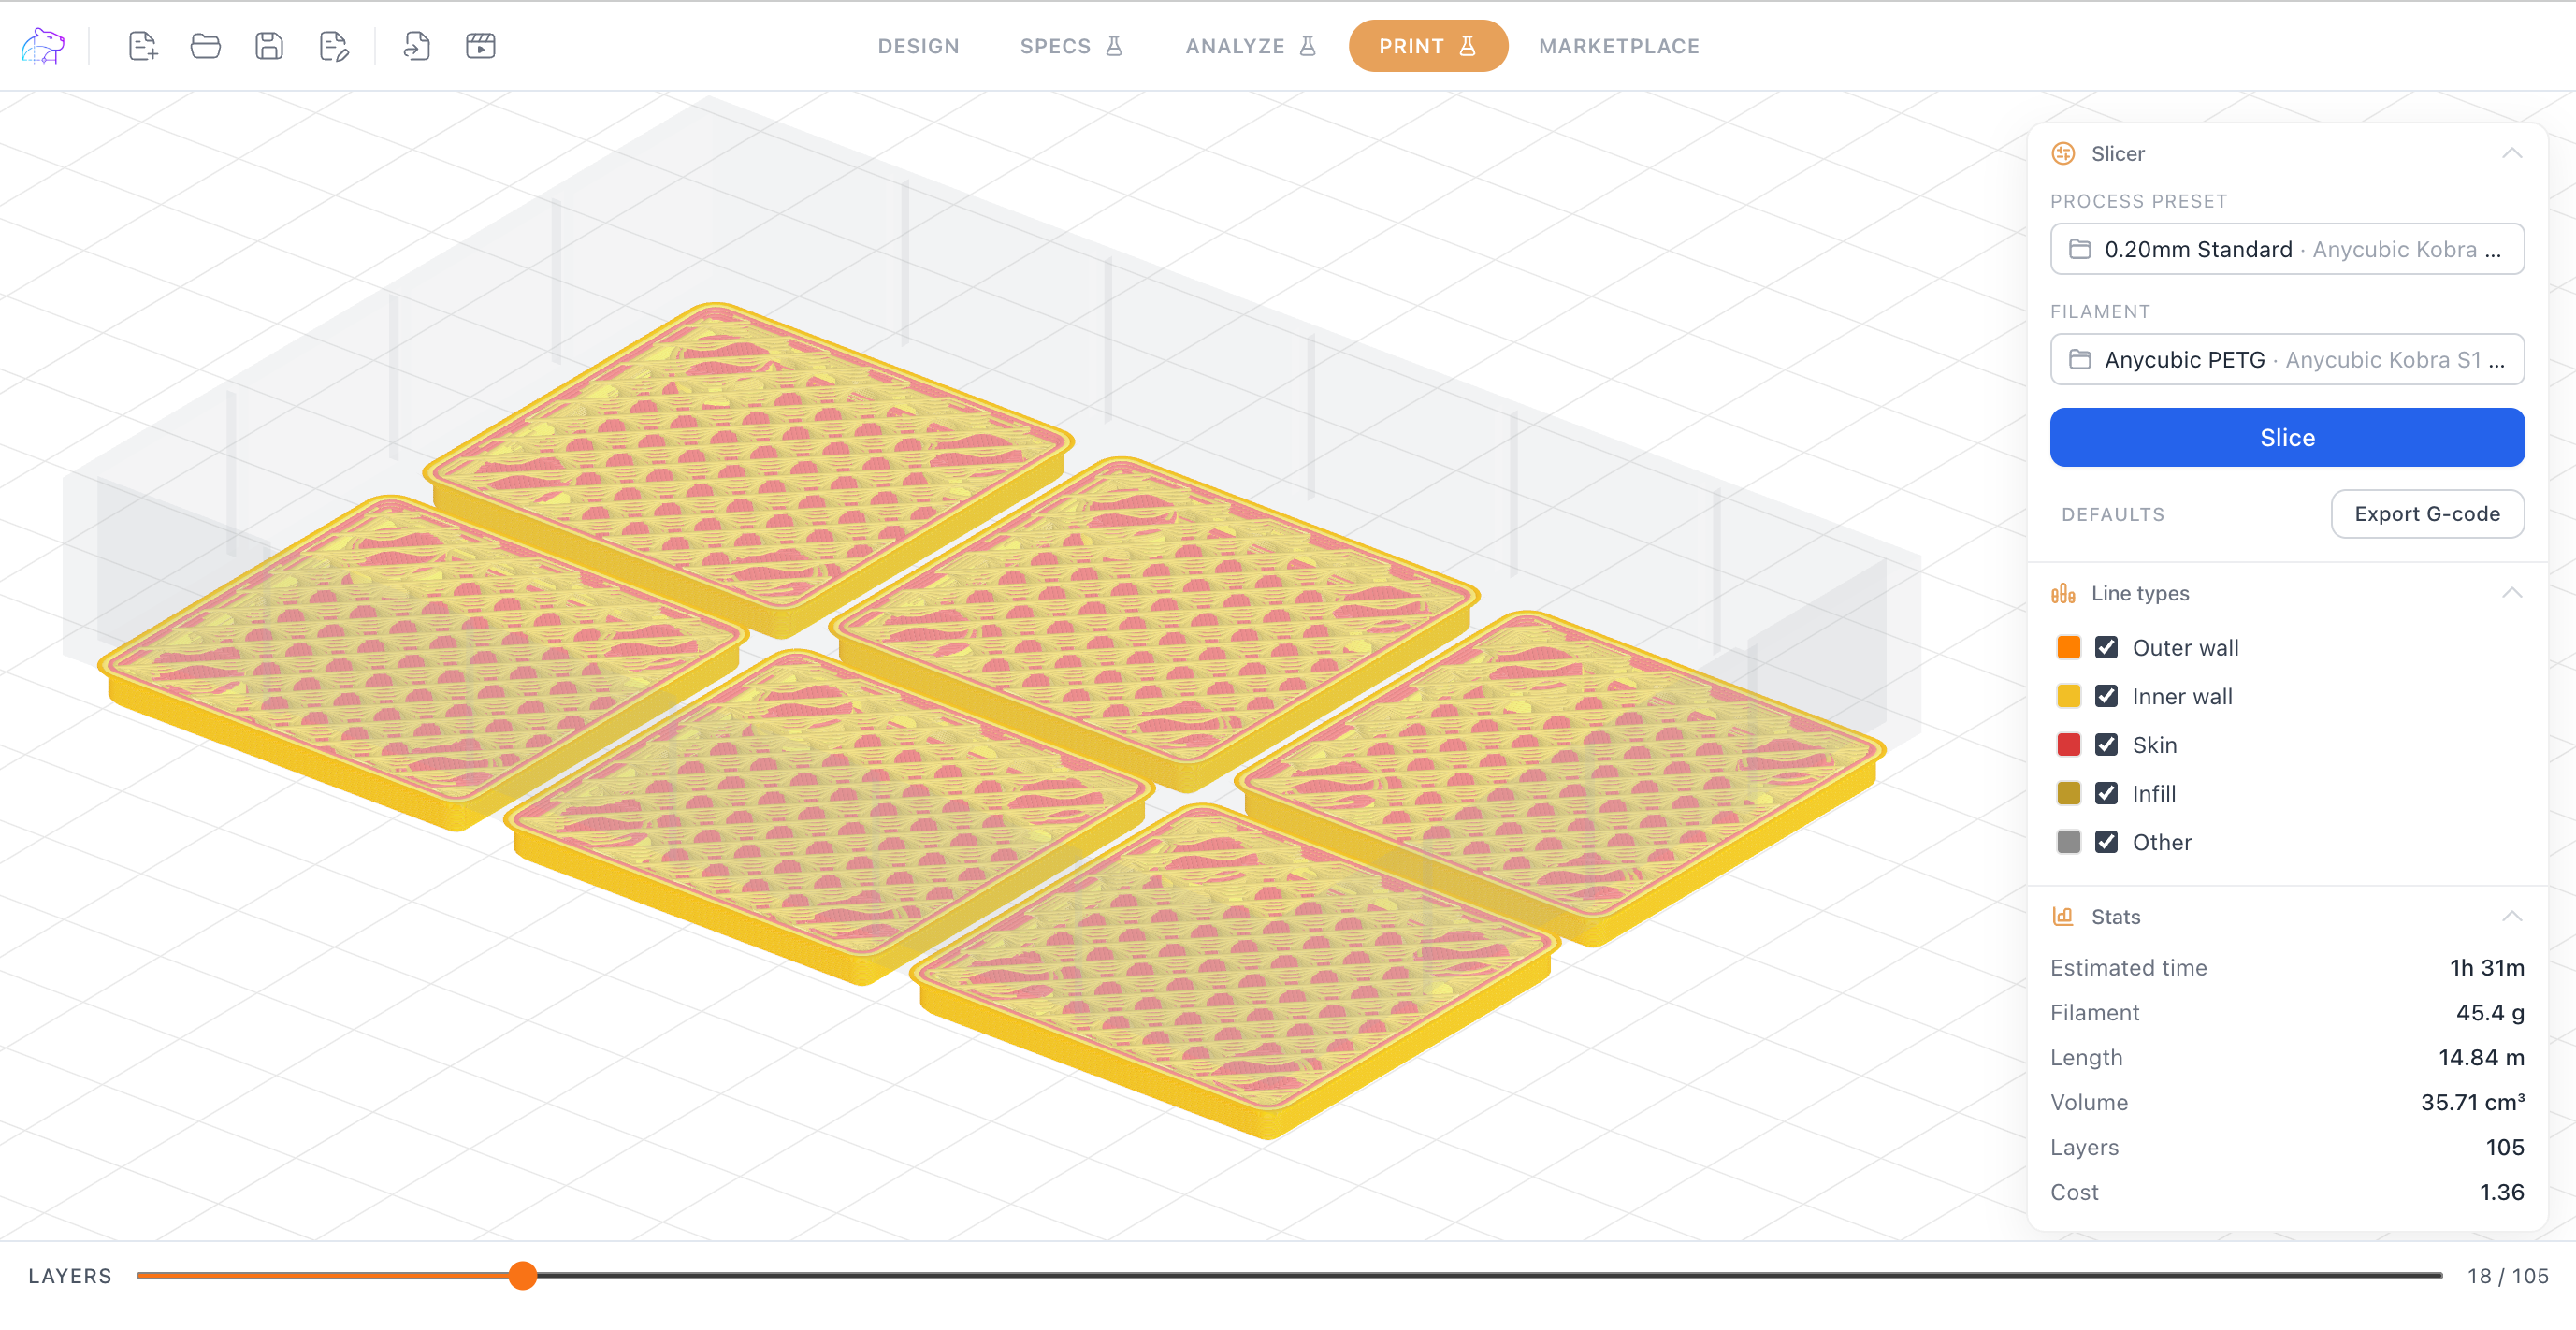Click the capybara app logo
2576x1330 pixels.
click(x=43, y=46)
